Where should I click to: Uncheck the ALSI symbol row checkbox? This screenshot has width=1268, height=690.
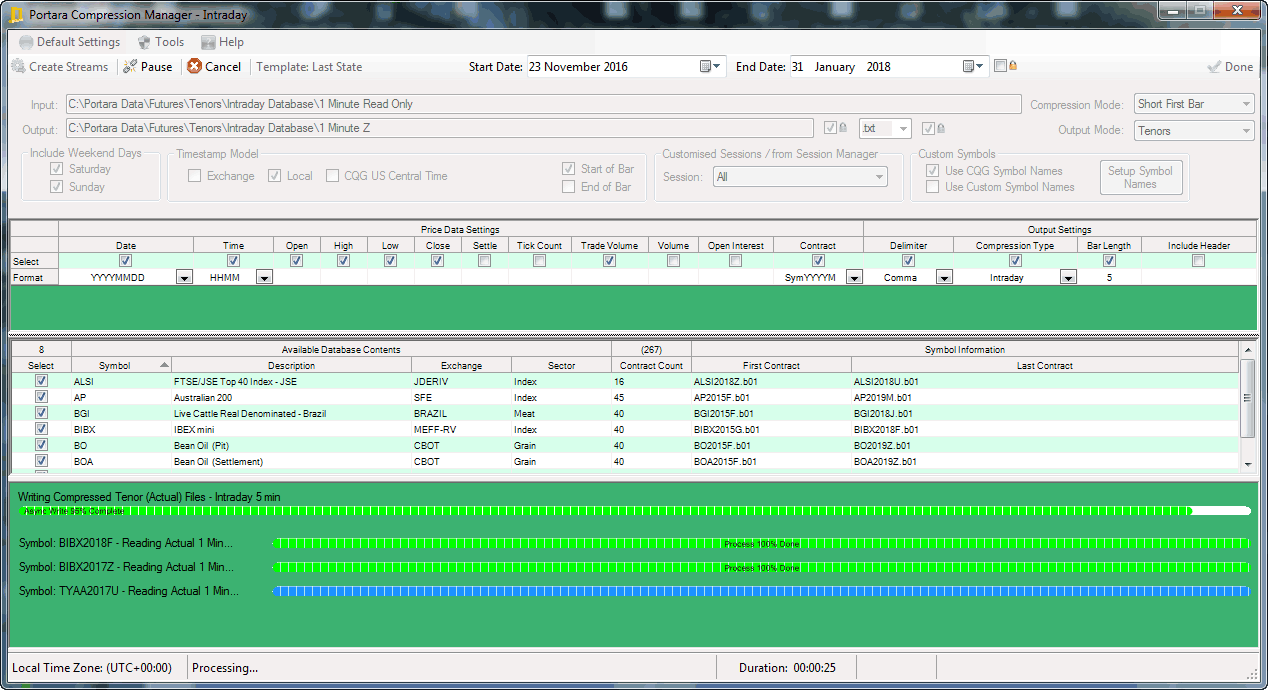[41, 382]
